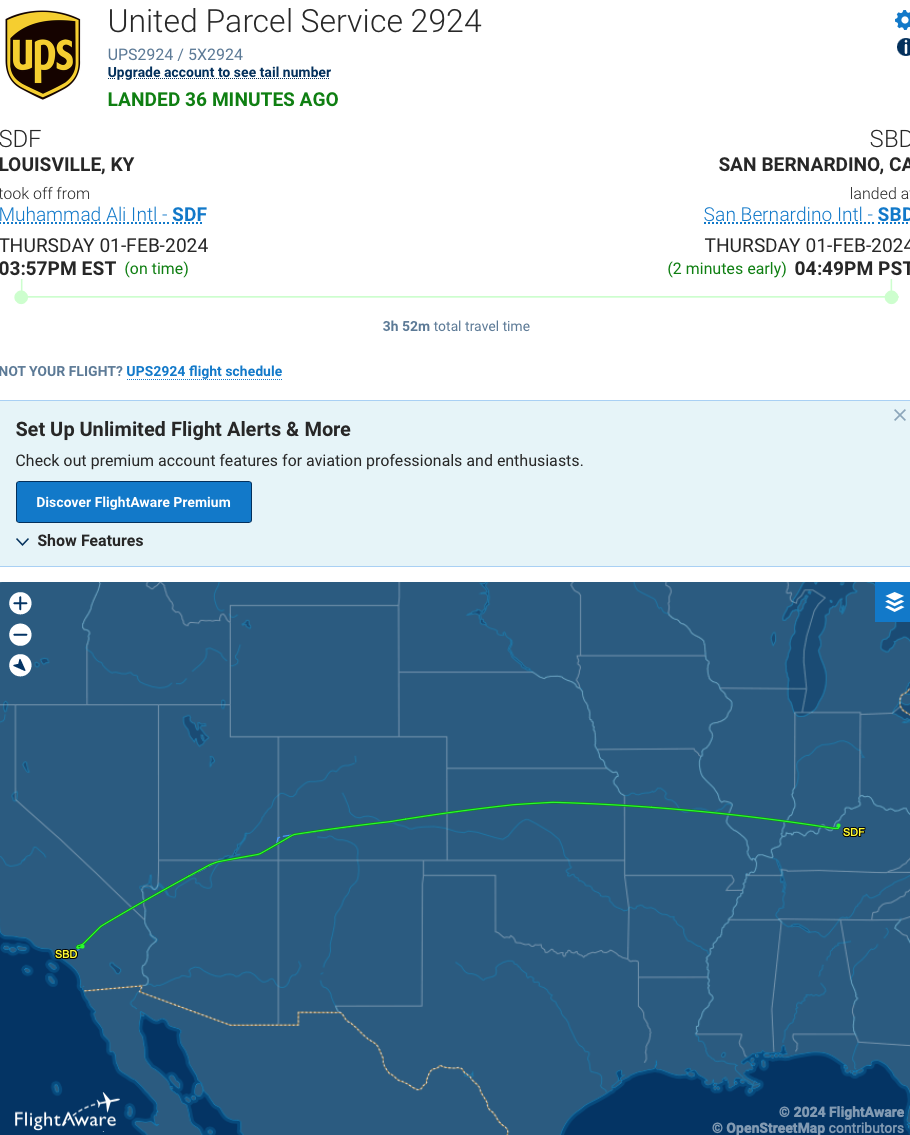Click the arrival dot on progress bar
Viewport: 910px width, 1135px height.
[891, 296]
